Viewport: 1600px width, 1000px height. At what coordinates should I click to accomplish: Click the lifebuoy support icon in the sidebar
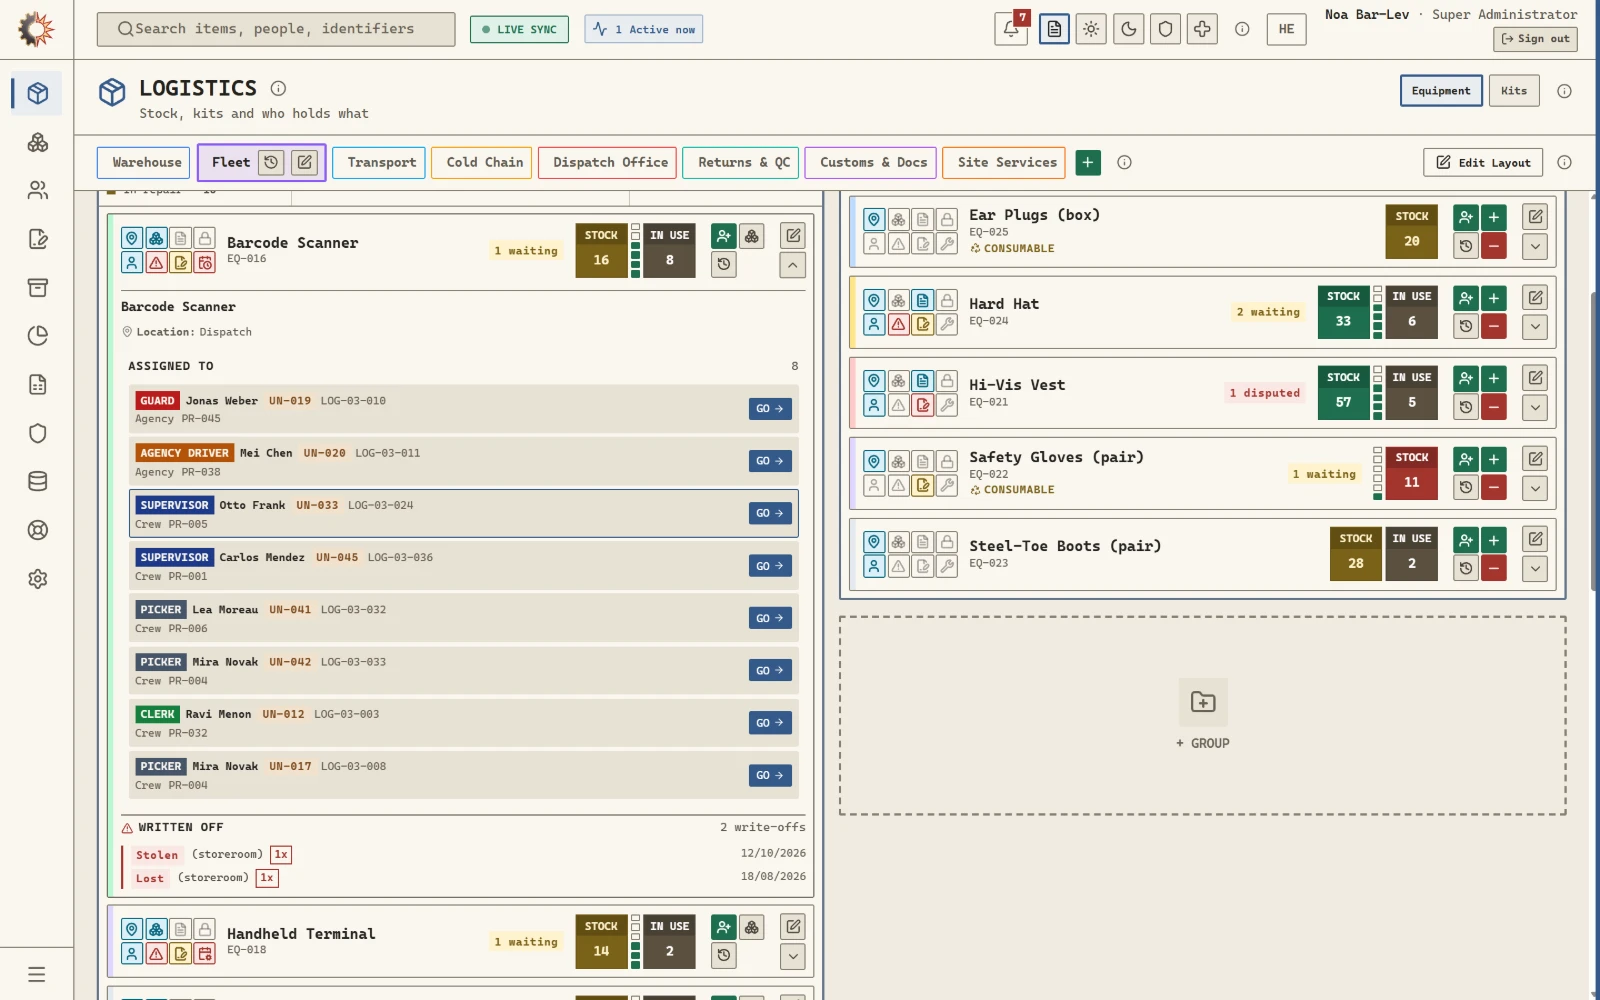click(x=38, y=530)
